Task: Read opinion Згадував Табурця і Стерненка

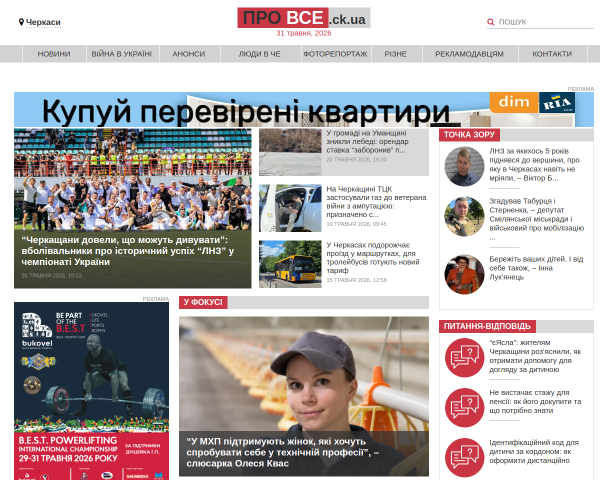Action: pyautogui.click(x=536, y=219)
